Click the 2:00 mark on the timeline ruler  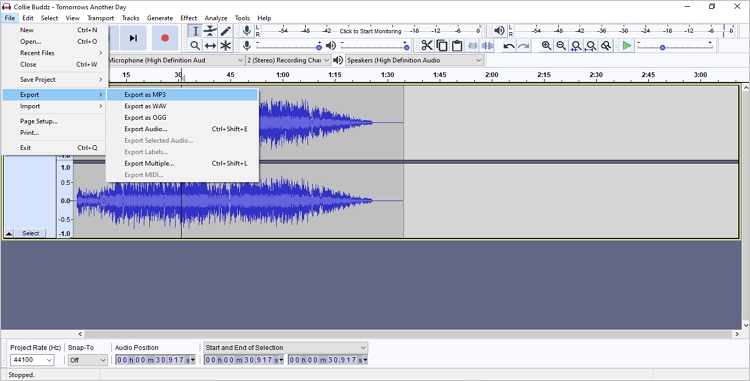492,75
